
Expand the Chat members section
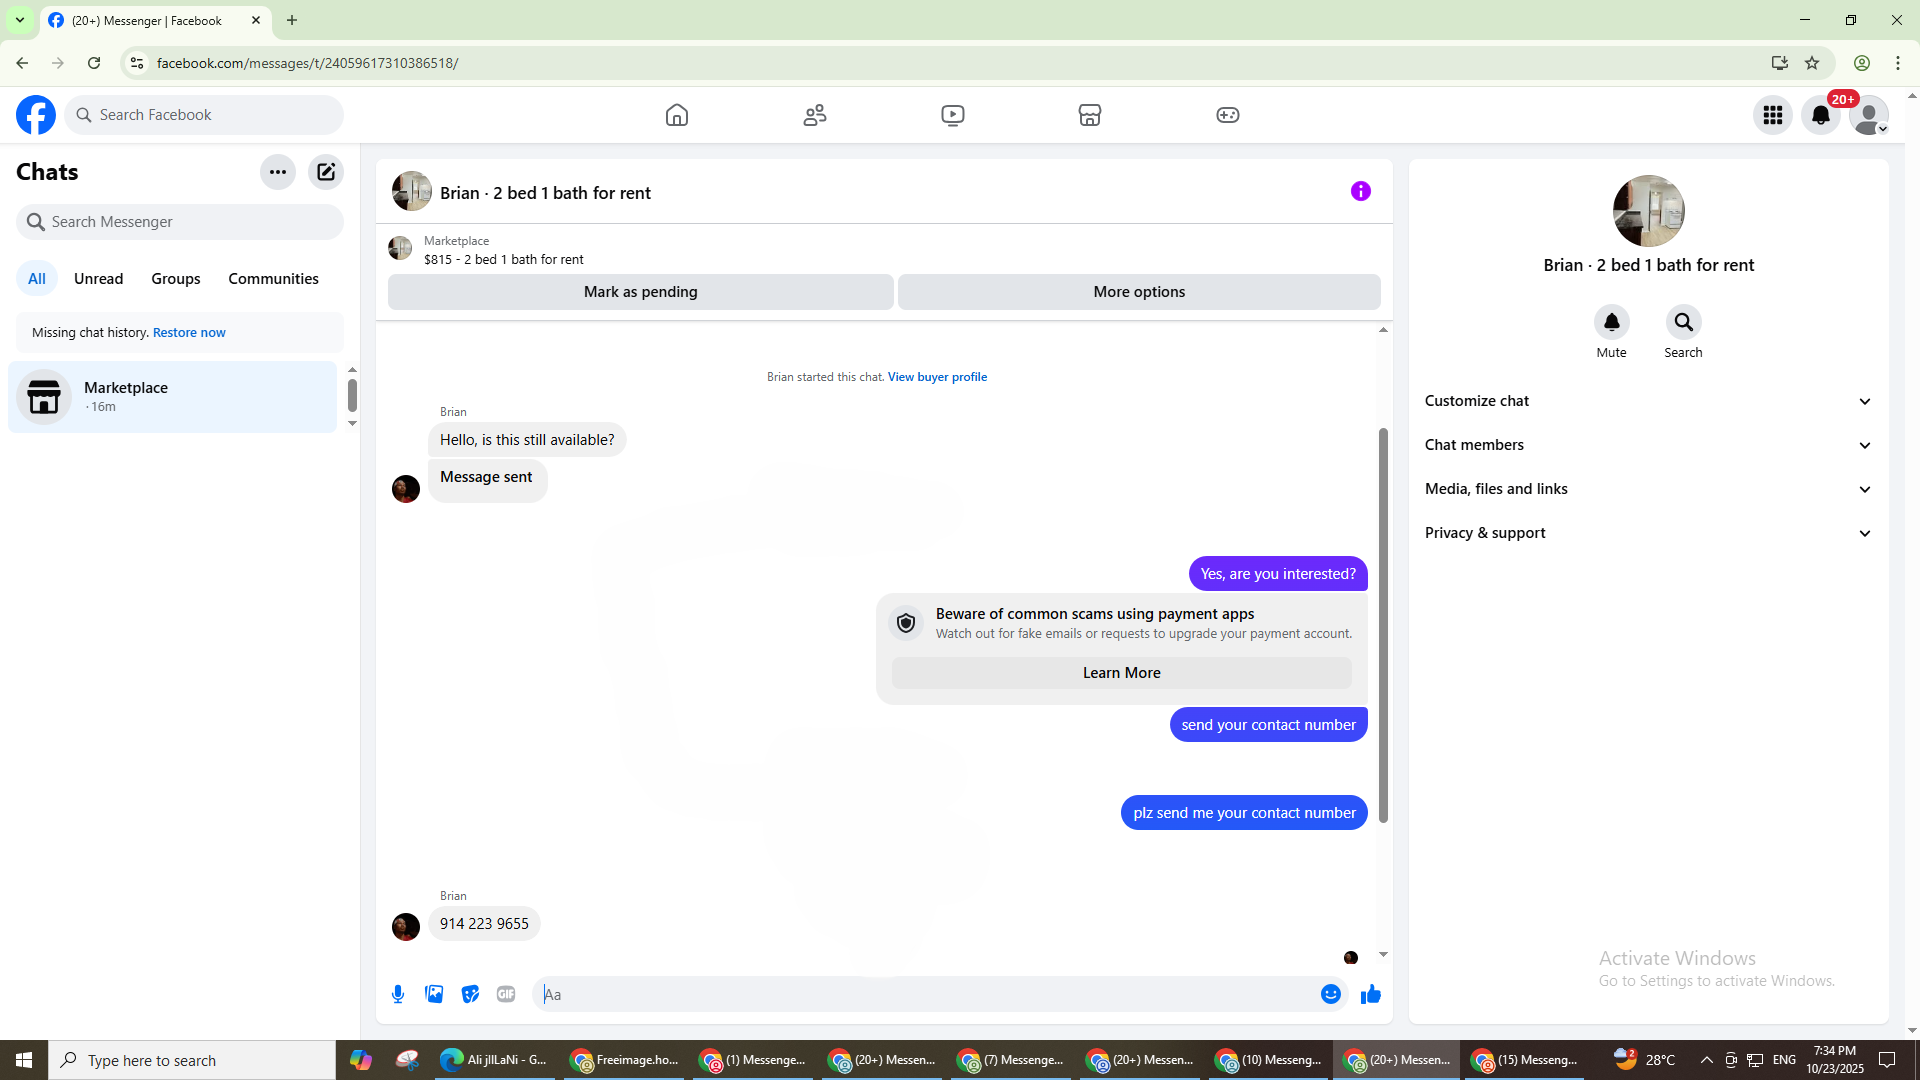1648,445
